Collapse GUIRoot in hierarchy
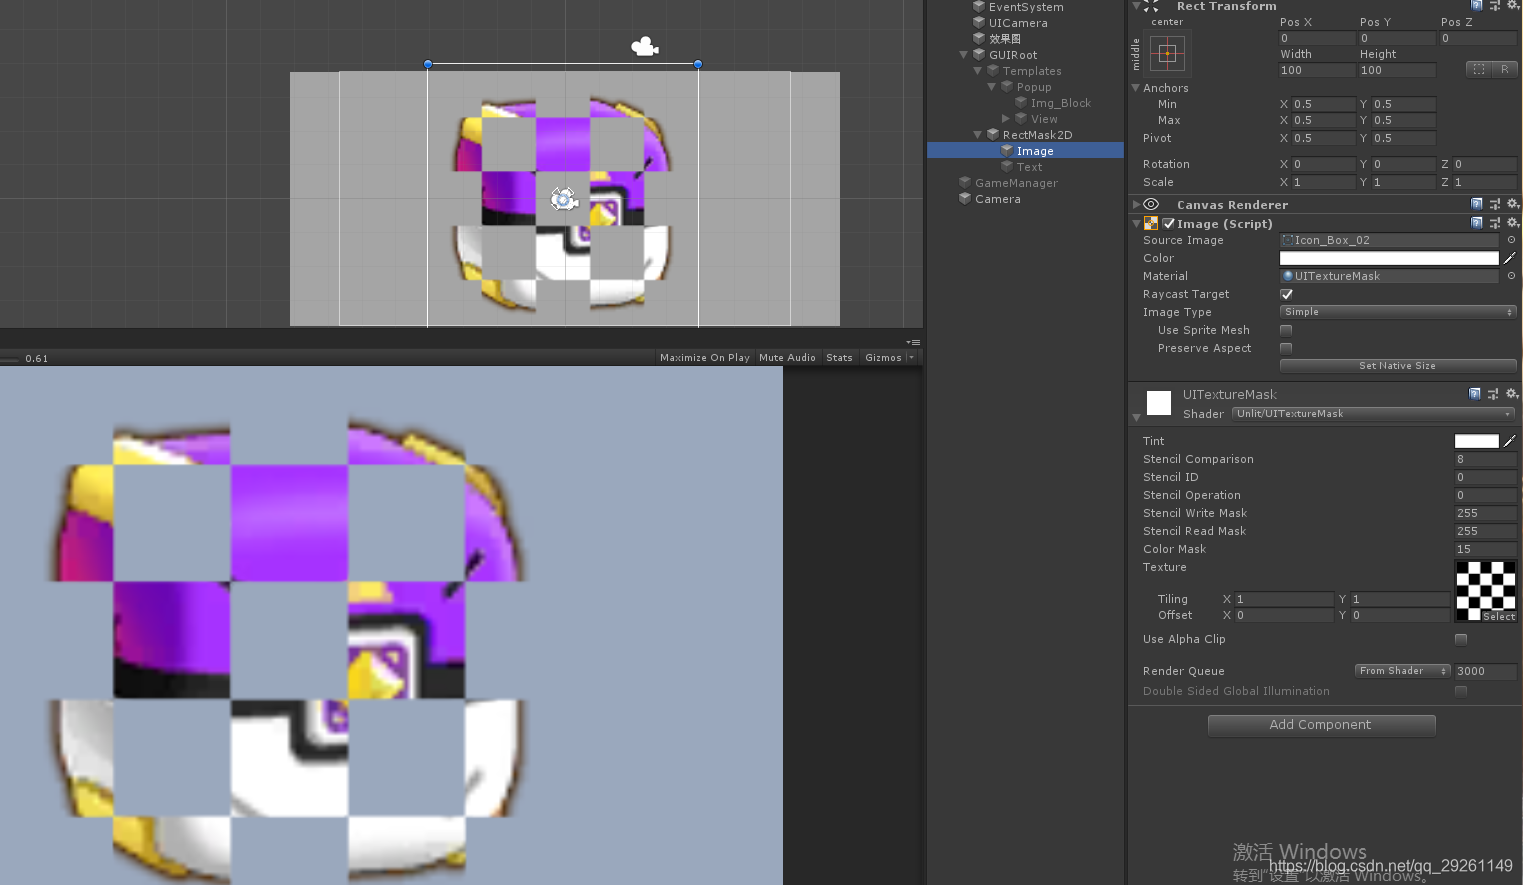 pos(964,55)
